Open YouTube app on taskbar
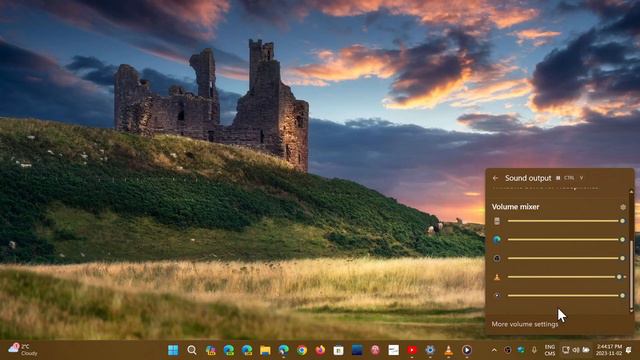This screenshot has width=640, height=360. tap(412, 350)
